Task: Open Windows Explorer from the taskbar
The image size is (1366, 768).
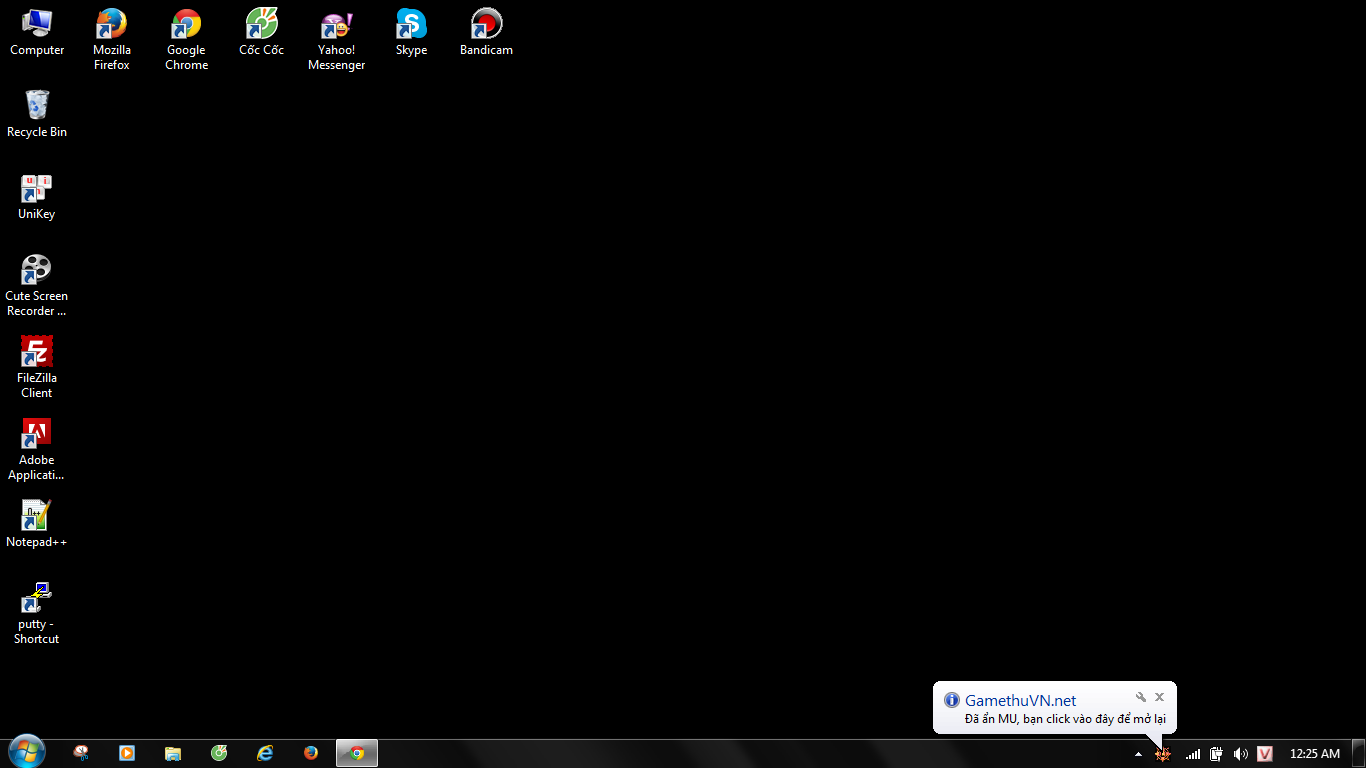Action: tap(173, 753)
